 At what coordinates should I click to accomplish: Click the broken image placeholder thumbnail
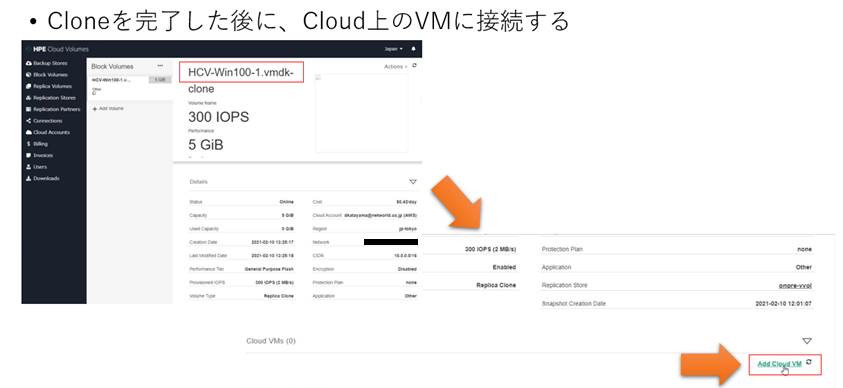point(361,114)
